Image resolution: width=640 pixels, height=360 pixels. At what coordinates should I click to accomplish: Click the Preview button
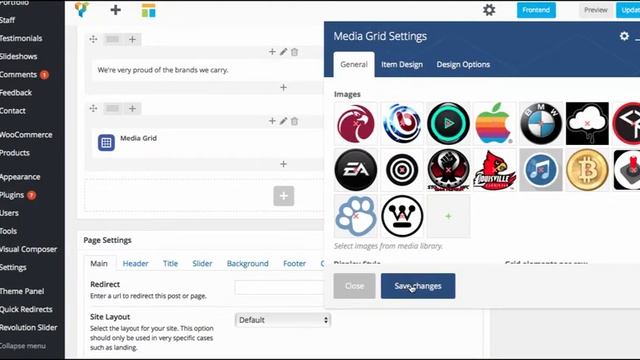(x=596, y=10)
